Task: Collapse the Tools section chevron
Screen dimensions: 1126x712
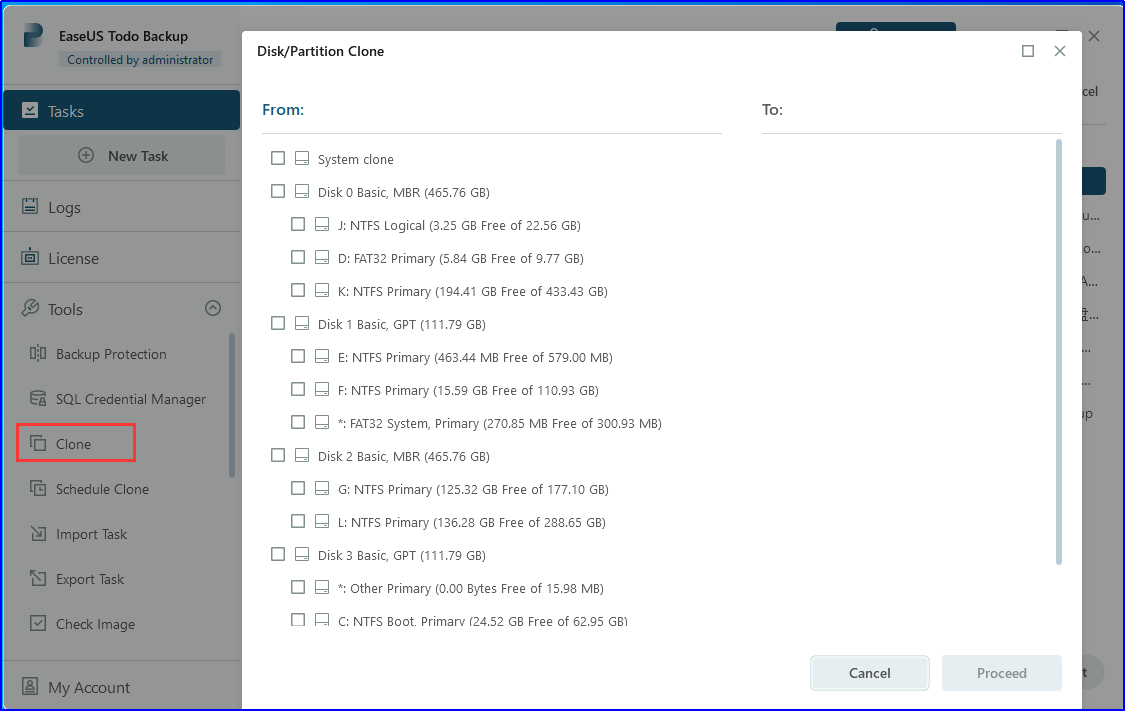Action: [213, 309]
